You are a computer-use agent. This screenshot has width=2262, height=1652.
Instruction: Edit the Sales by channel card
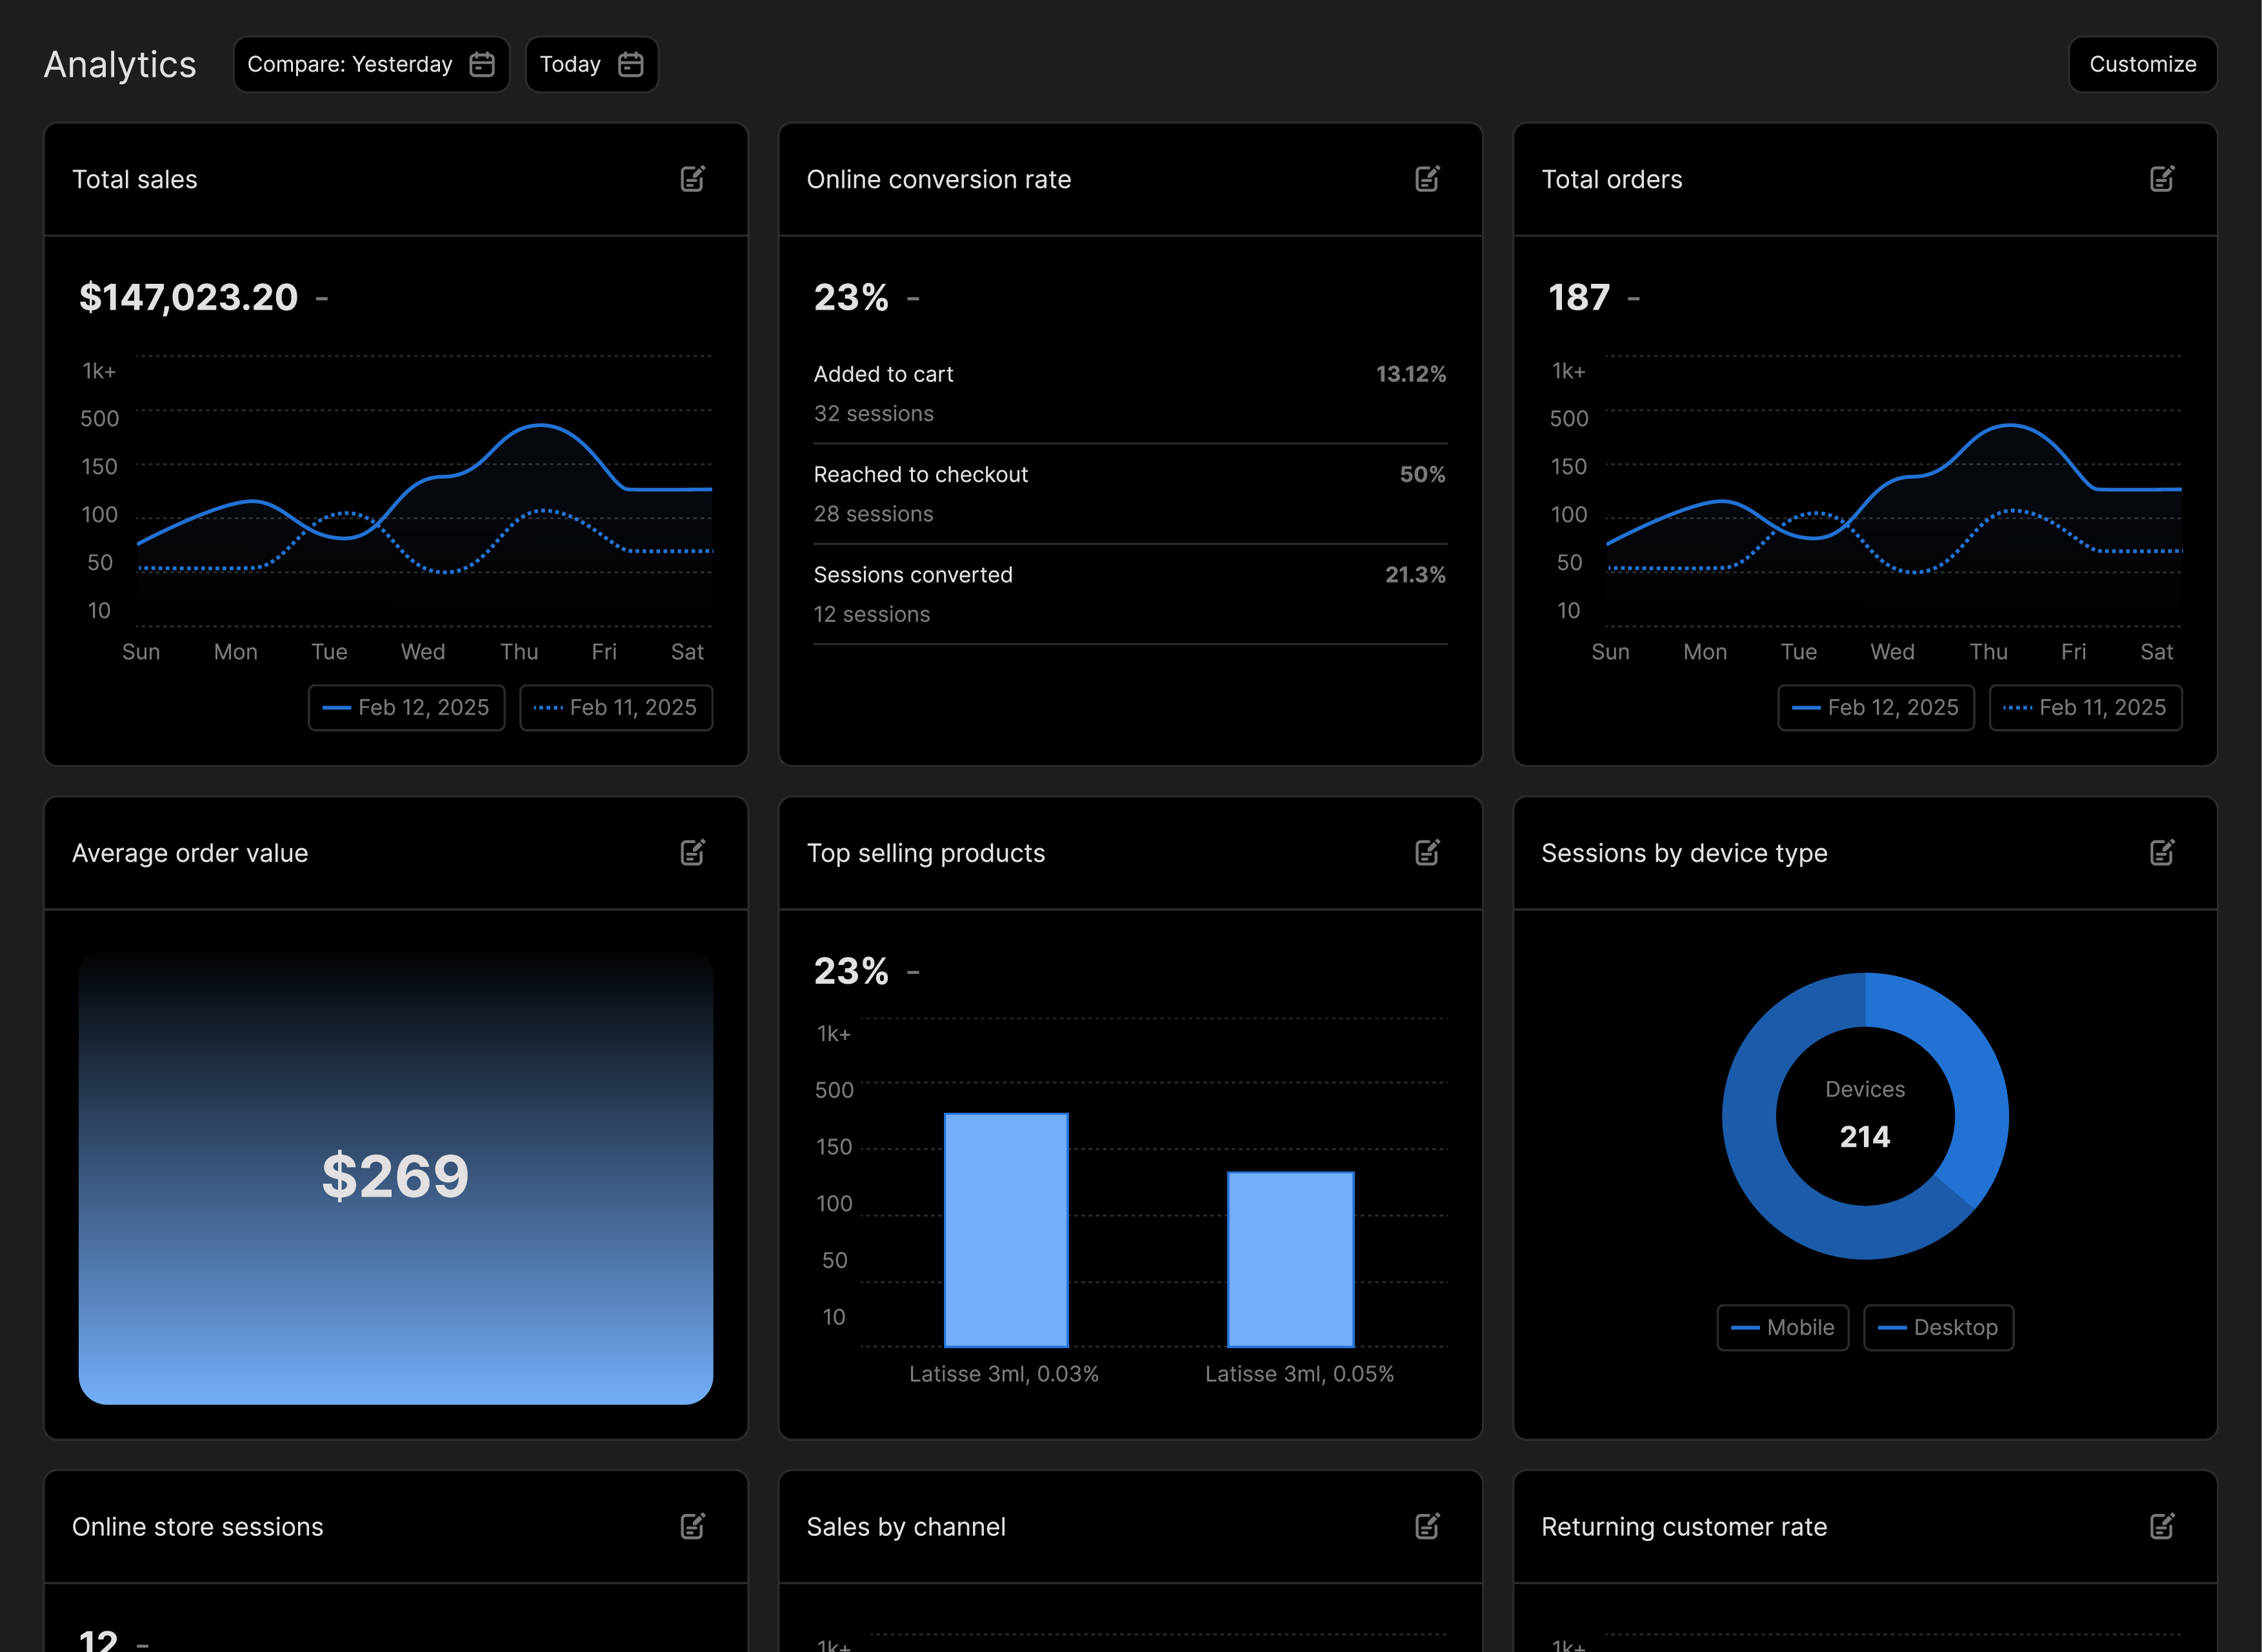[x=1427, y=1526]
